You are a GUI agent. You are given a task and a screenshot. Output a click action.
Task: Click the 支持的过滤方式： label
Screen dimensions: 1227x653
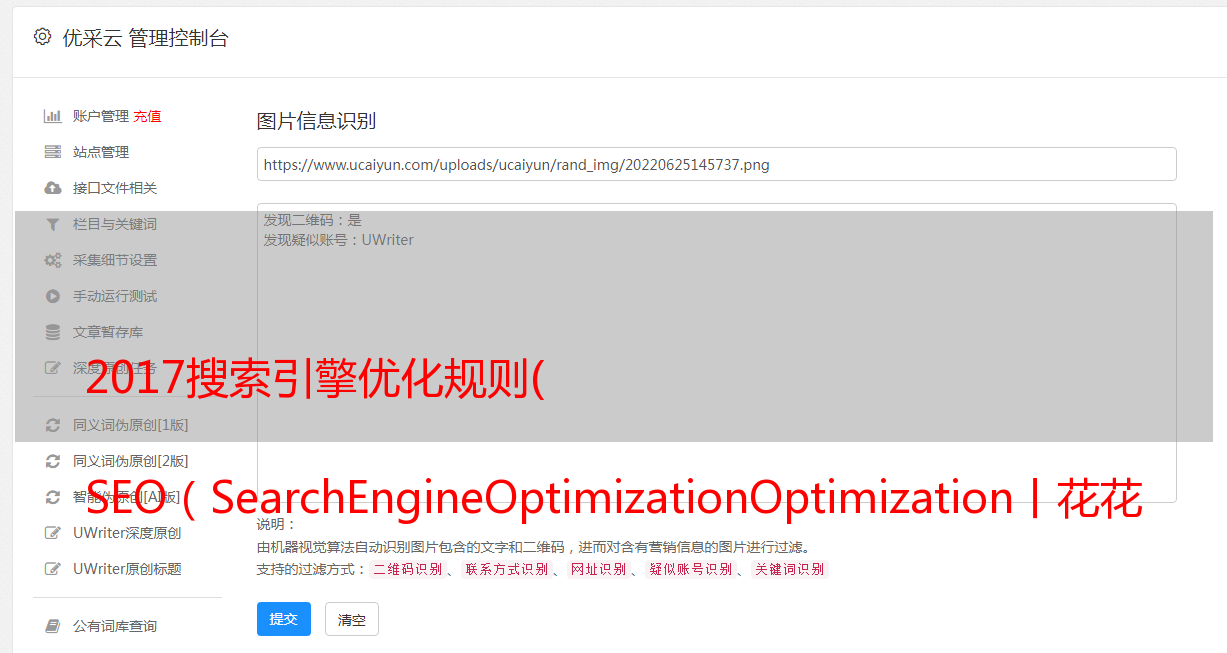[312, 569]
